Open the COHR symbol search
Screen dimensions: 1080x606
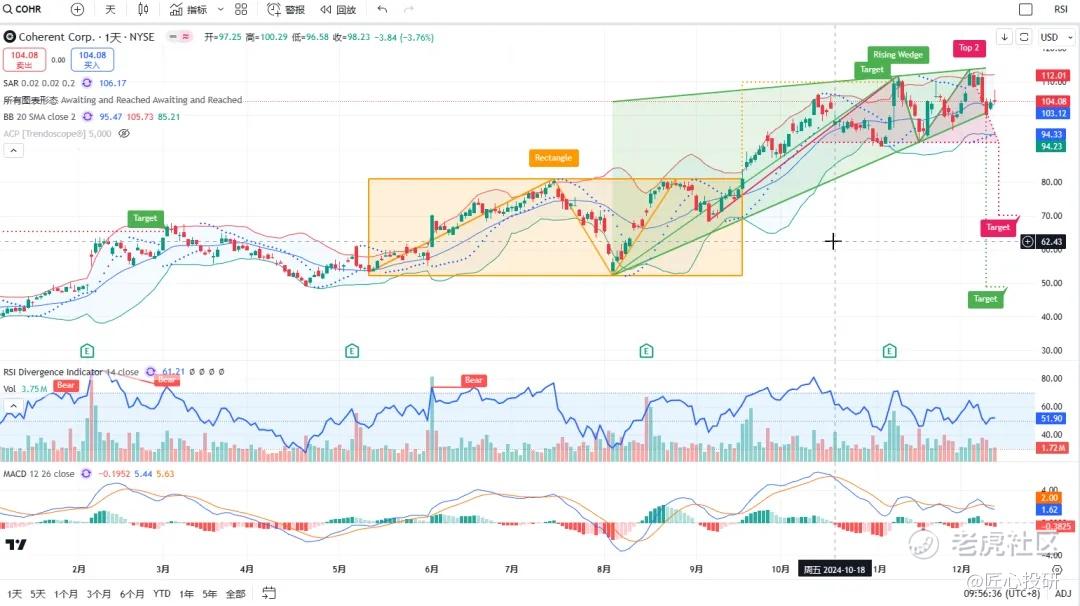pyautogui.click(x=23, y=9)
